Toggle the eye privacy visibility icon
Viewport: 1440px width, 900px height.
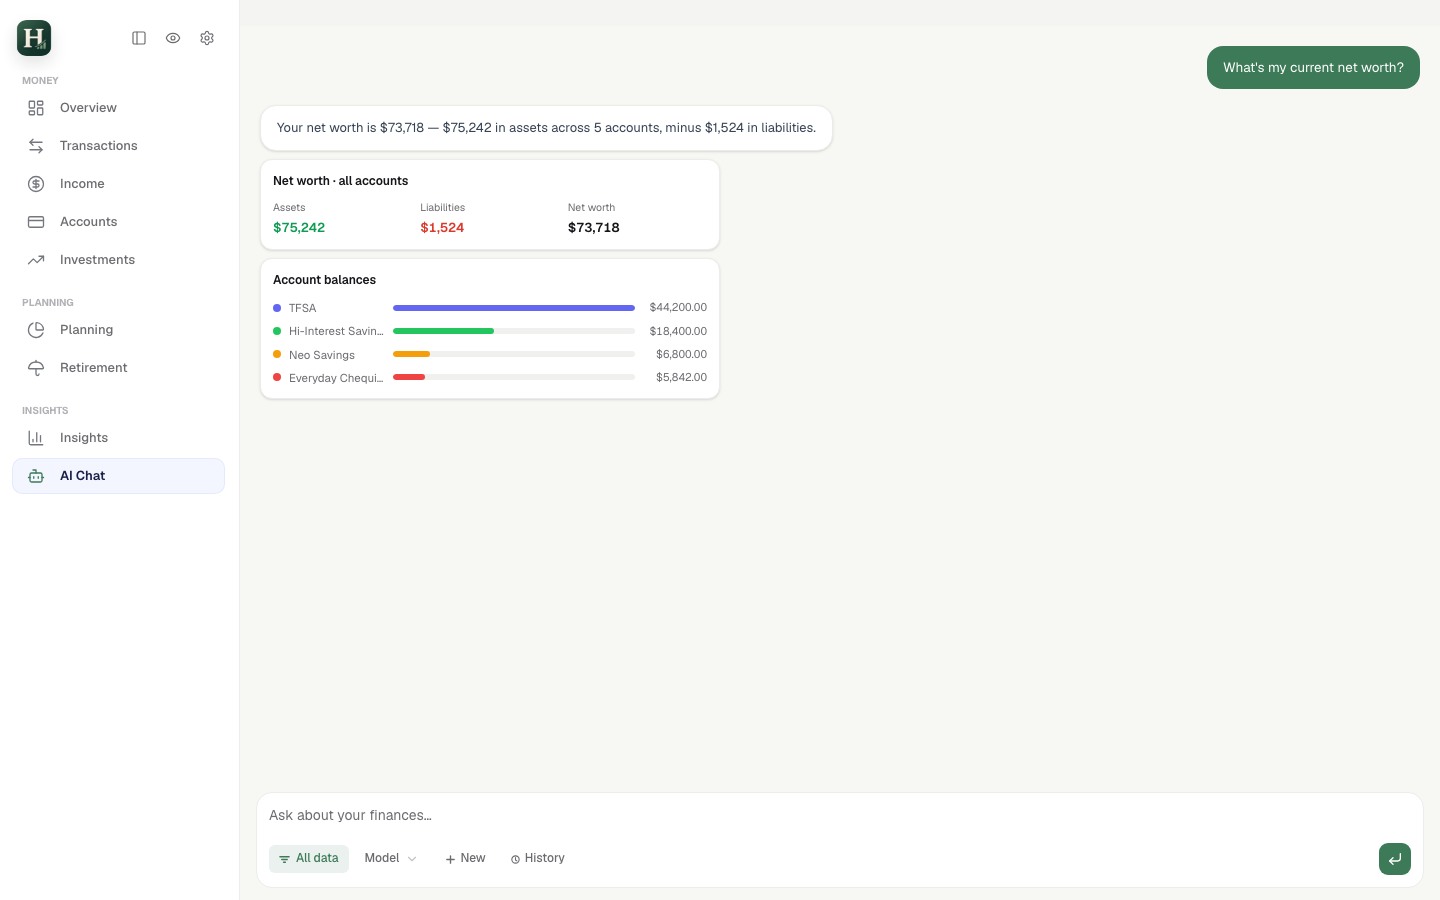(x=173, y=38)
